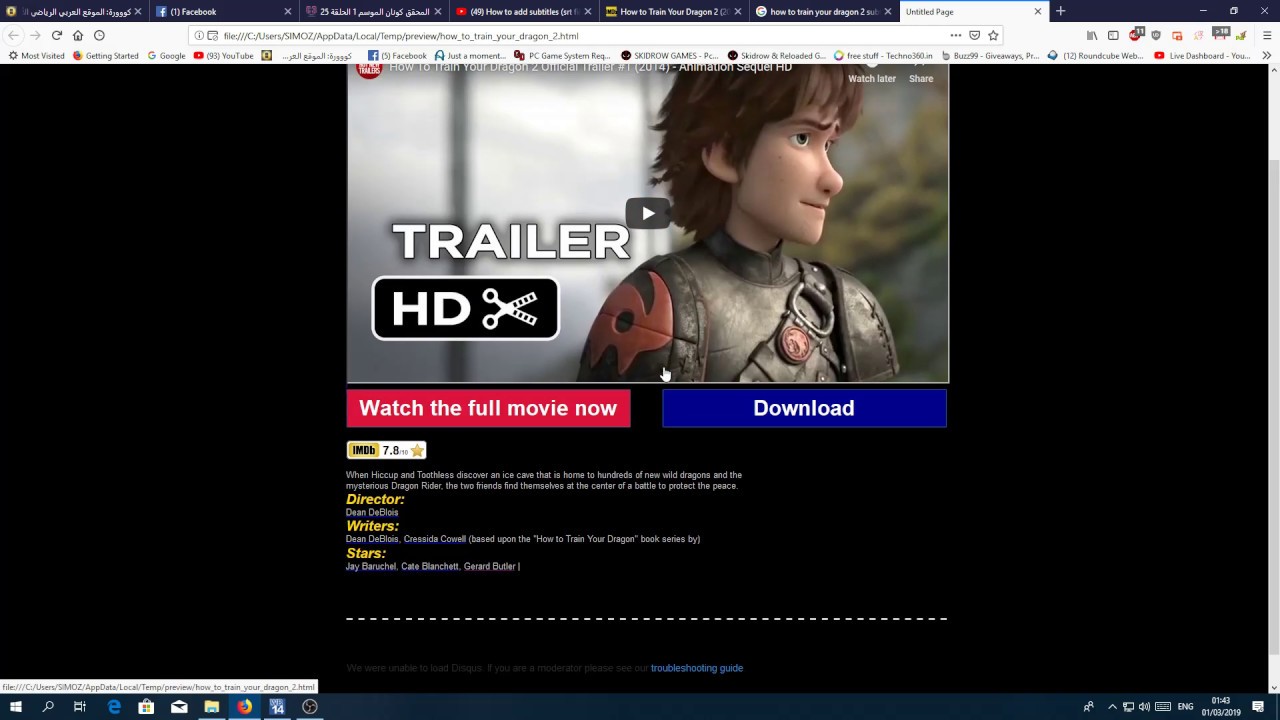Bookmark this page with star icon
This screenshot has height=720, width=1280.
(993, 35)
